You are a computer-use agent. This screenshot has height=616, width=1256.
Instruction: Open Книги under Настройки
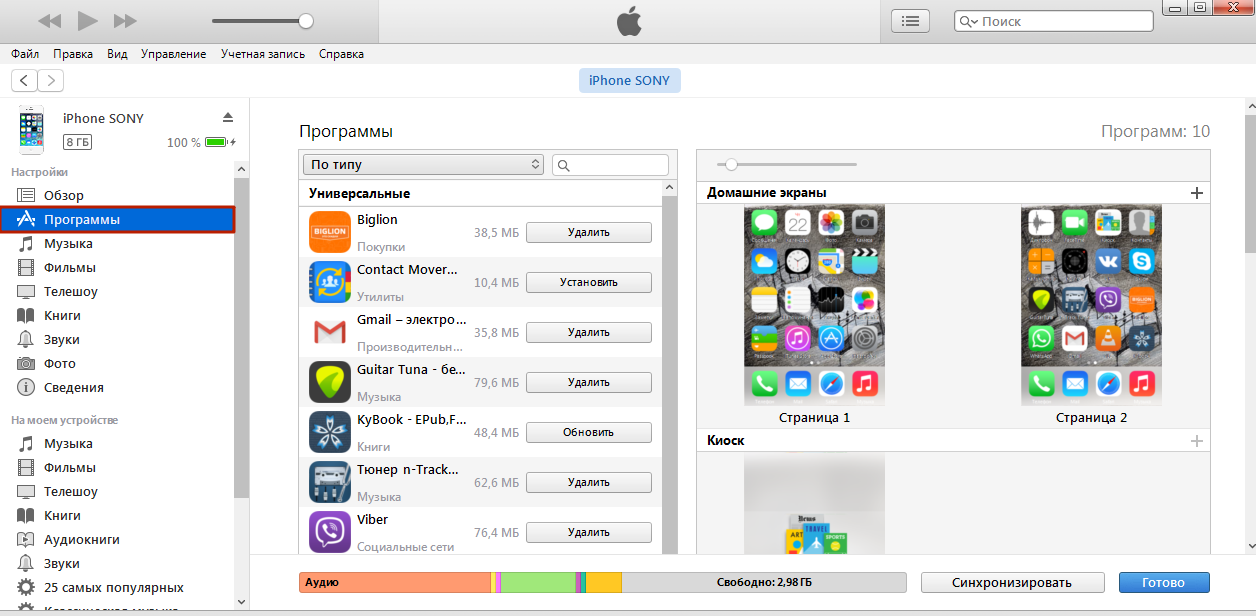pyautogui.click(x=117, y=315)
